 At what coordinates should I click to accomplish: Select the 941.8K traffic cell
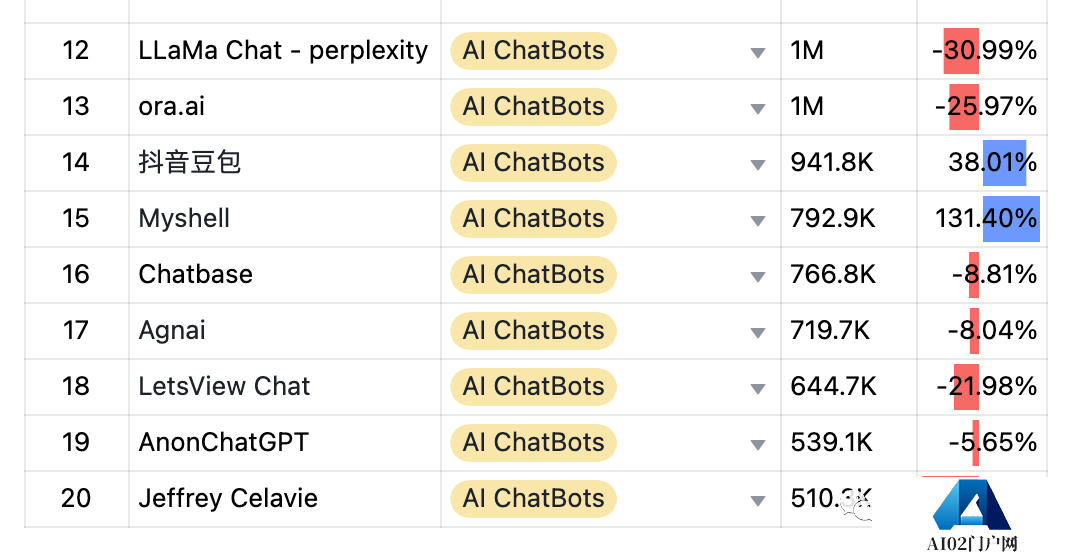click(849, 163)
